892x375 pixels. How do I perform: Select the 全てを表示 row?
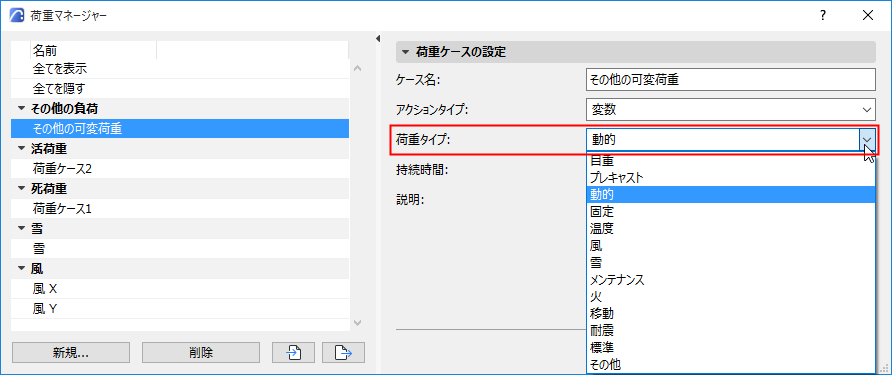180,69
